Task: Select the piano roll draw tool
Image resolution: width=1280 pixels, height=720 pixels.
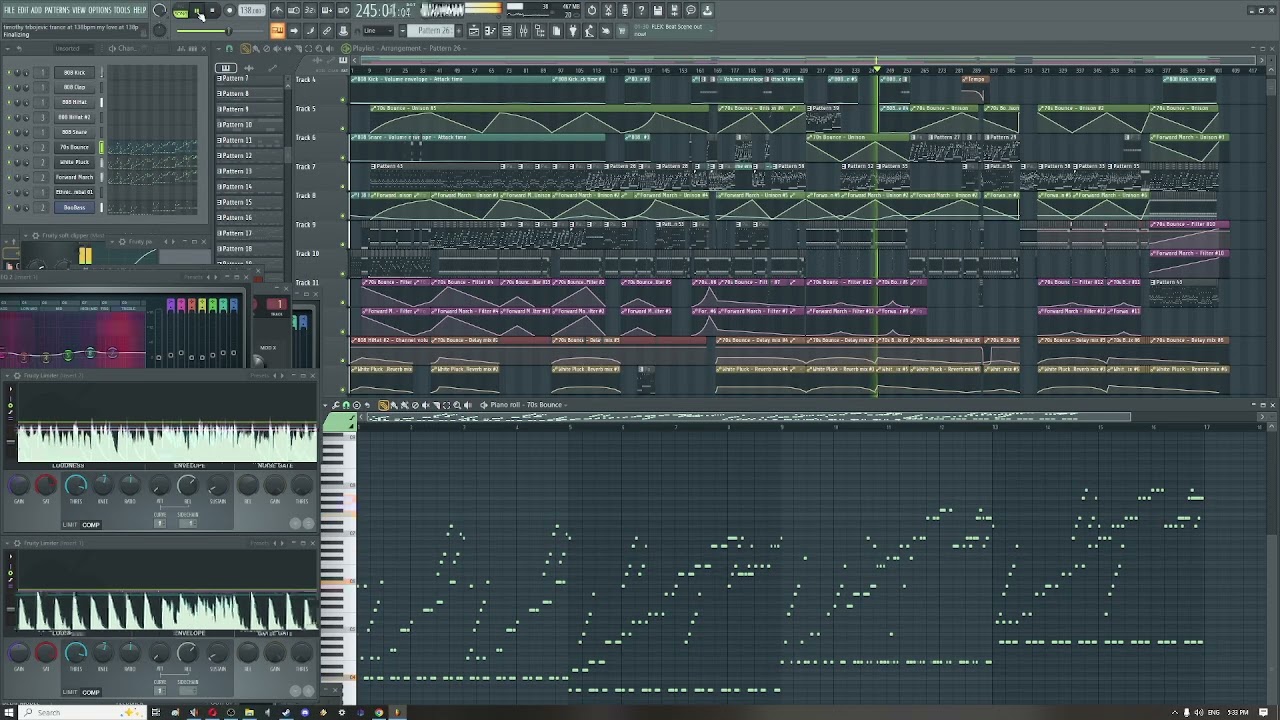Action: (383, 405)
